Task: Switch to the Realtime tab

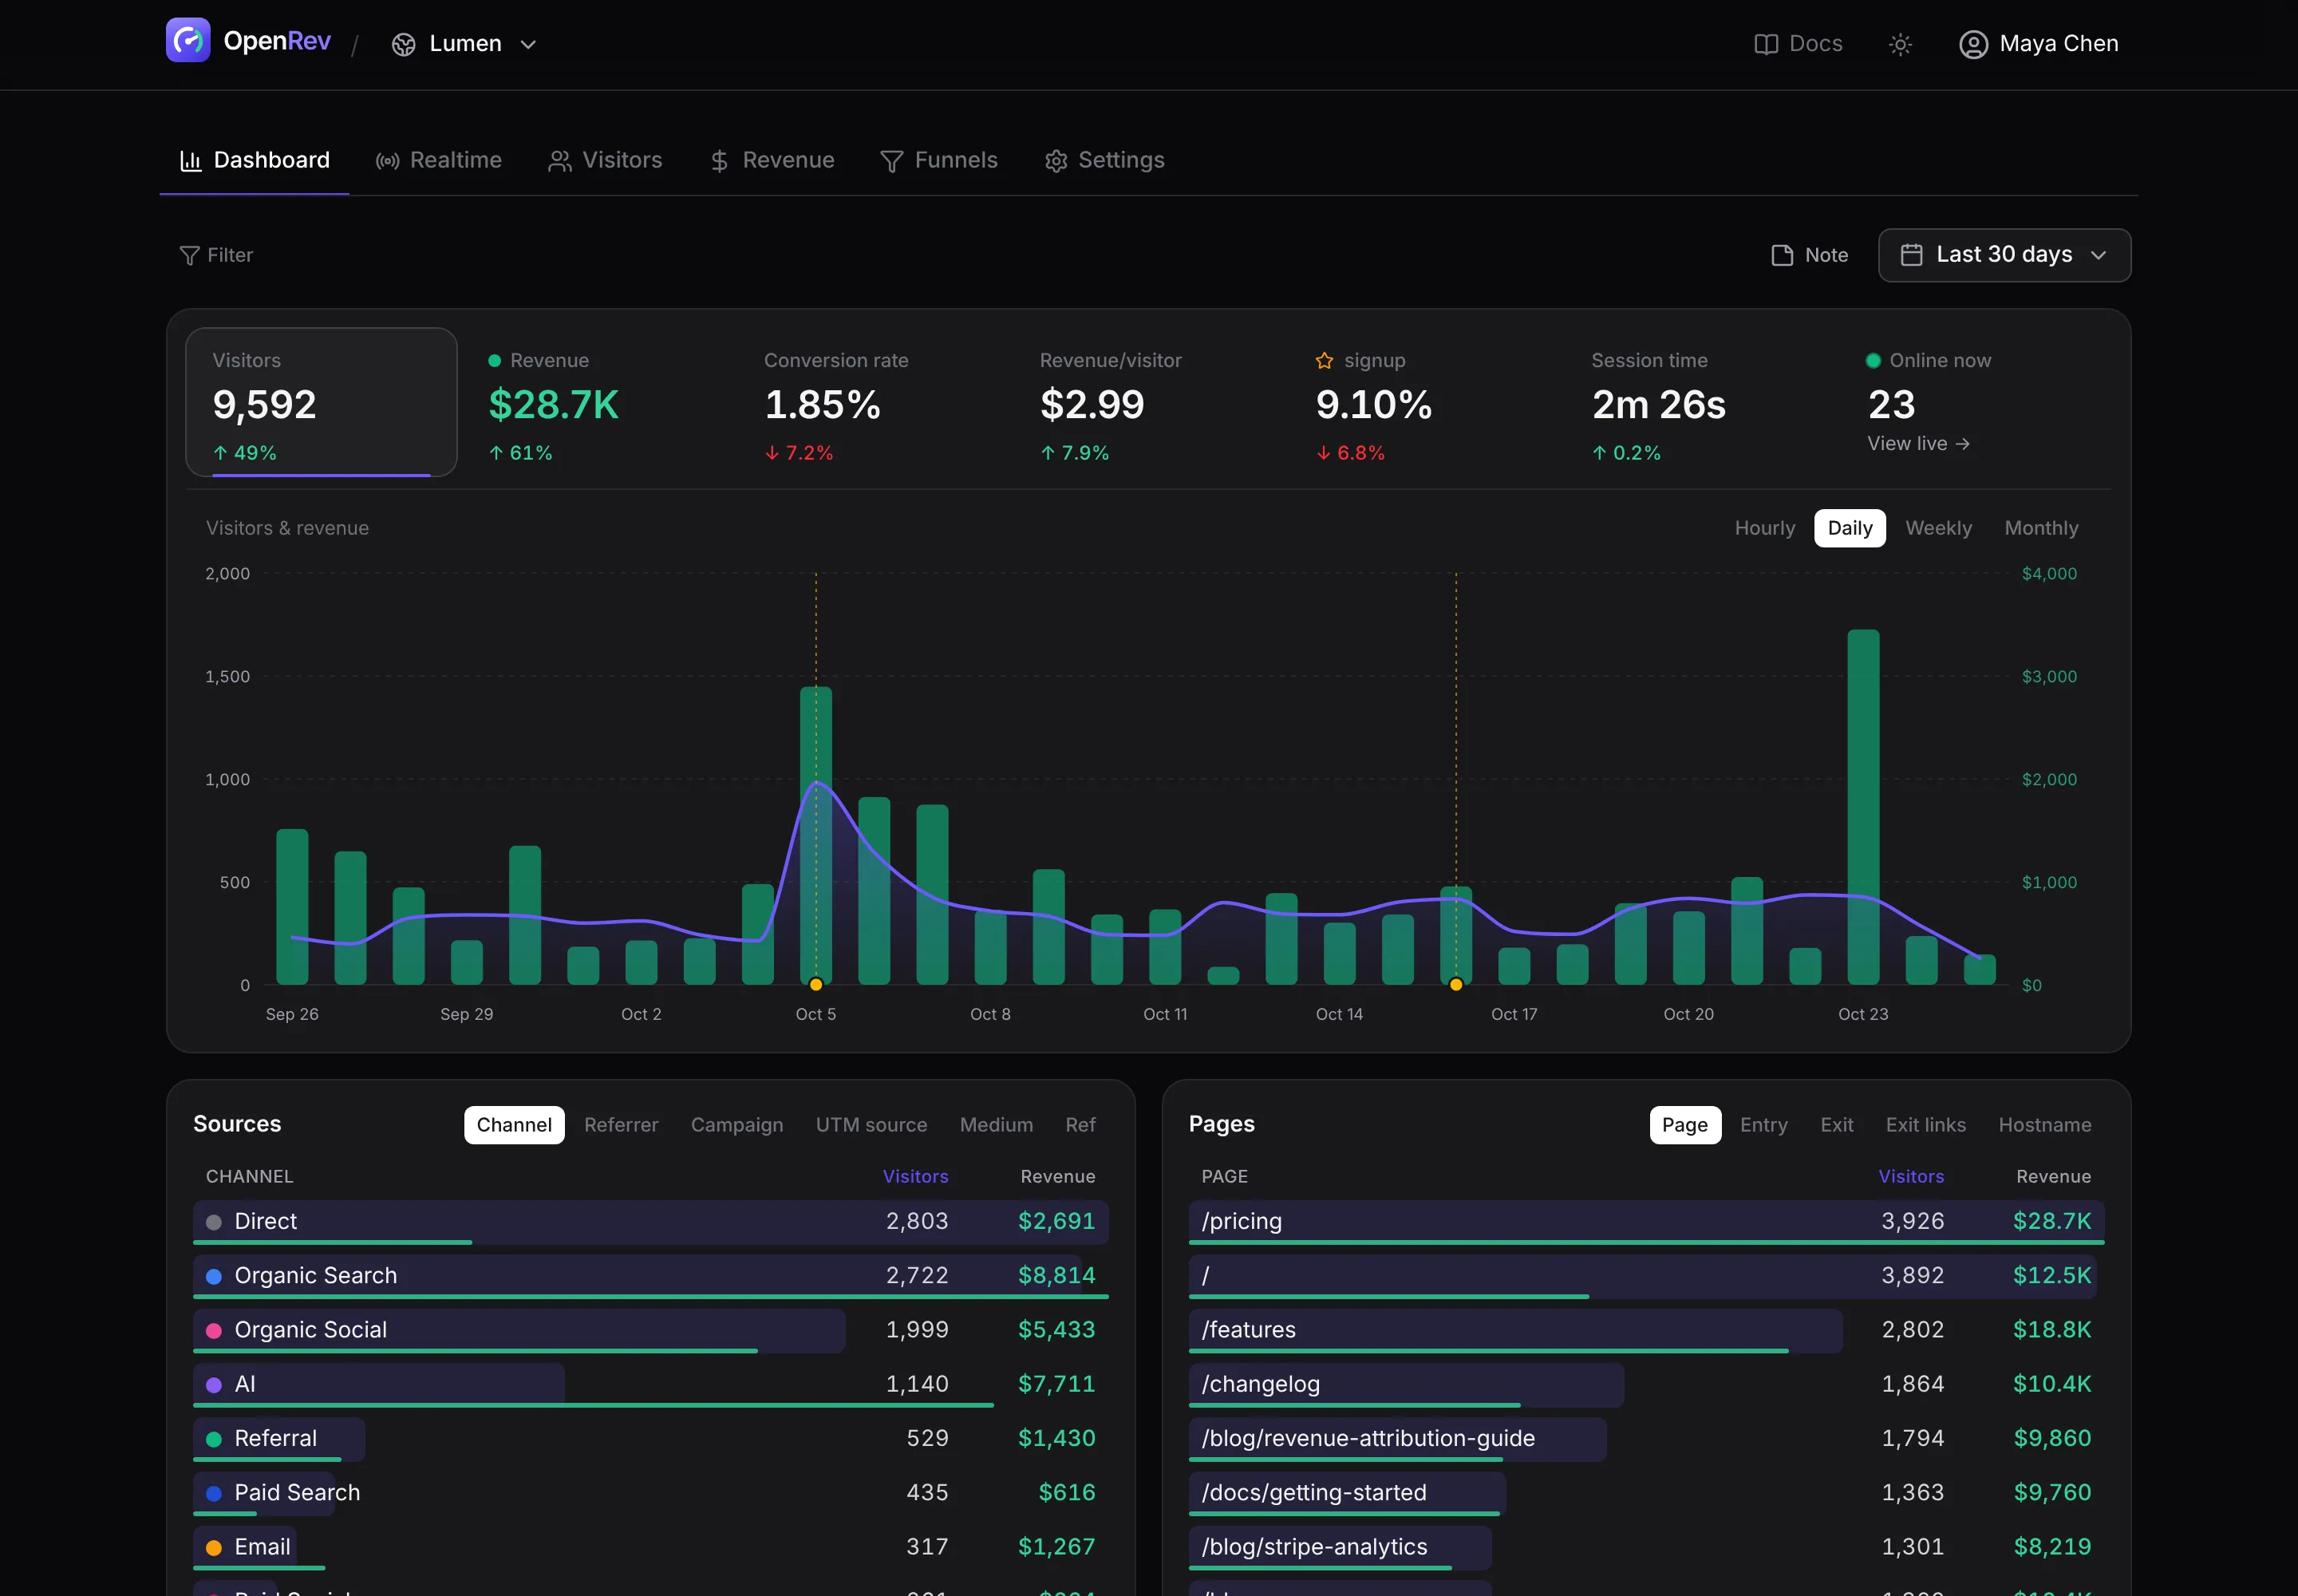Action: click(438, 160)
